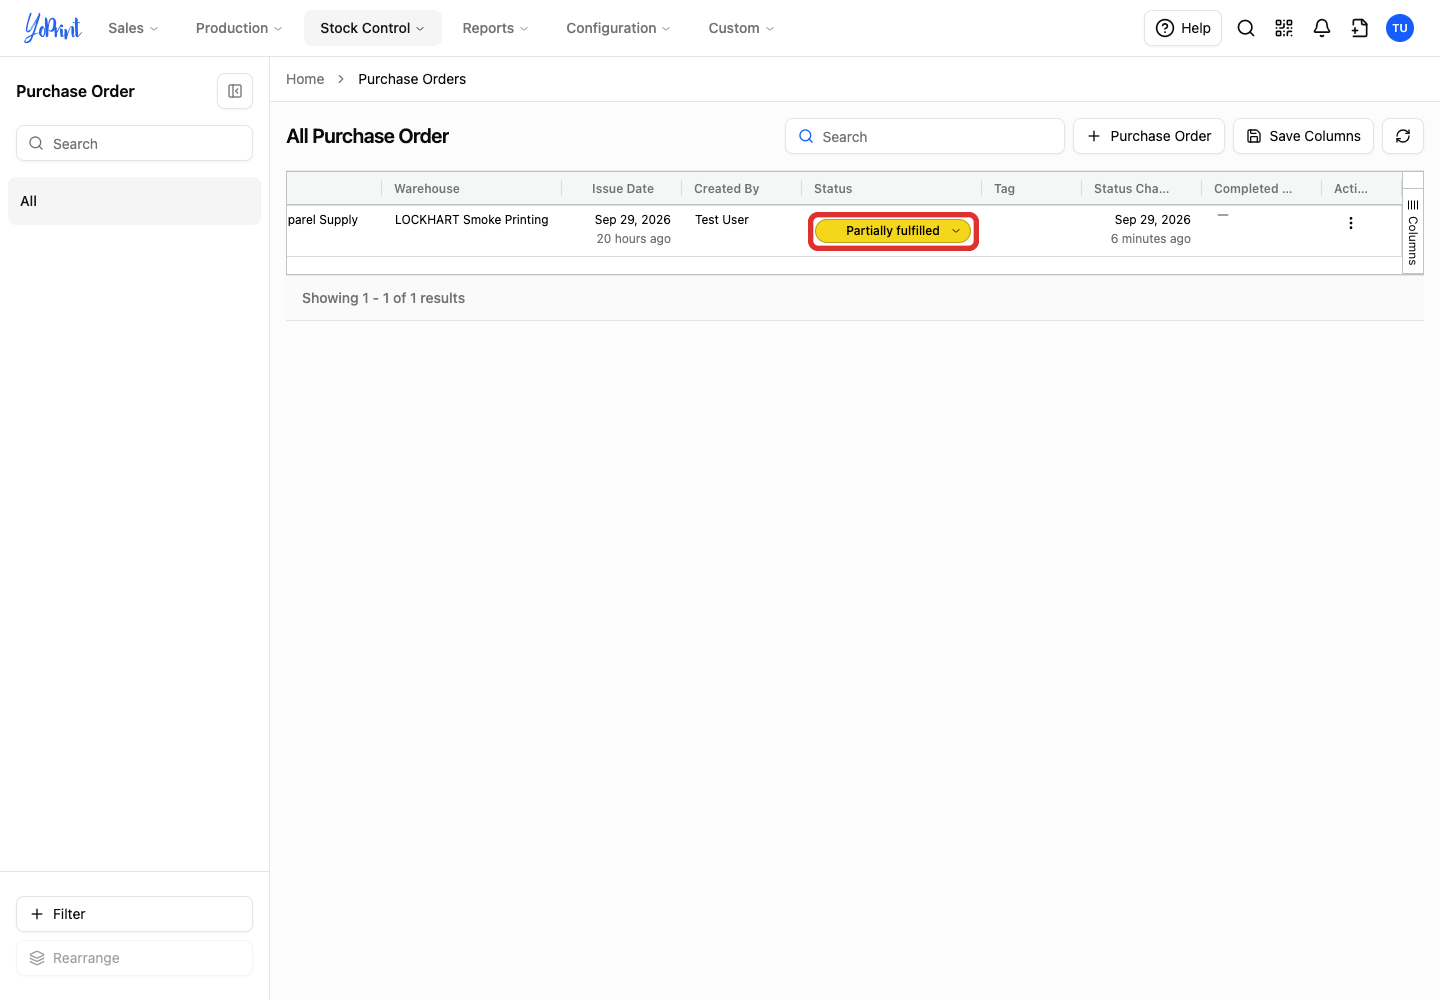Open the TU user avatar menu
Image resolution: width=1440 pixels, height=1000 pixels.
pos(1400,28)
